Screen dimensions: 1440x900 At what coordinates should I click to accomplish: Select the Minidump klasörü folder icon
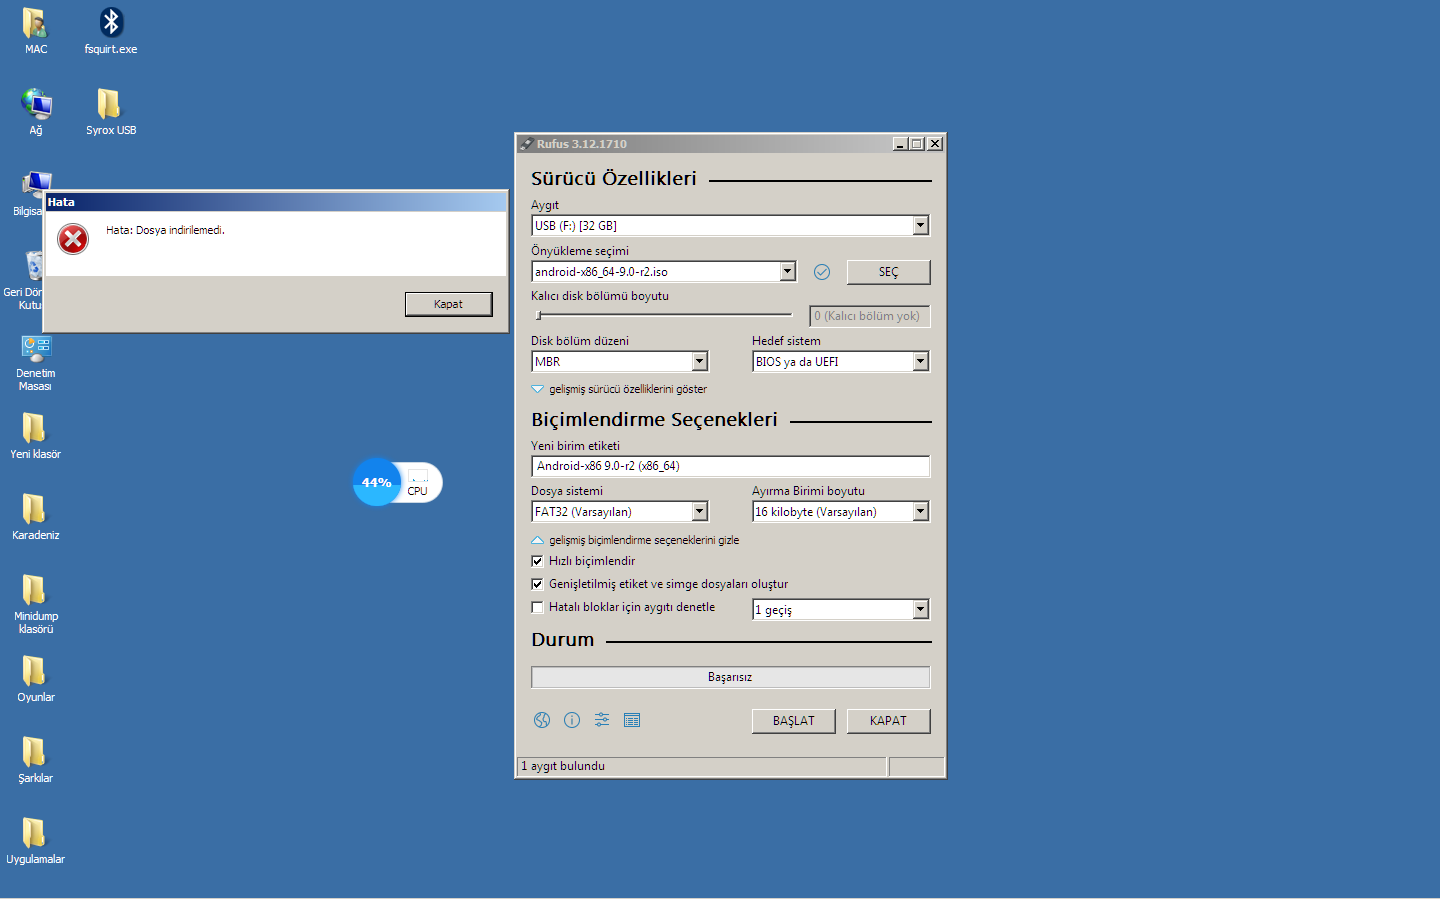[x=36, y=605]
